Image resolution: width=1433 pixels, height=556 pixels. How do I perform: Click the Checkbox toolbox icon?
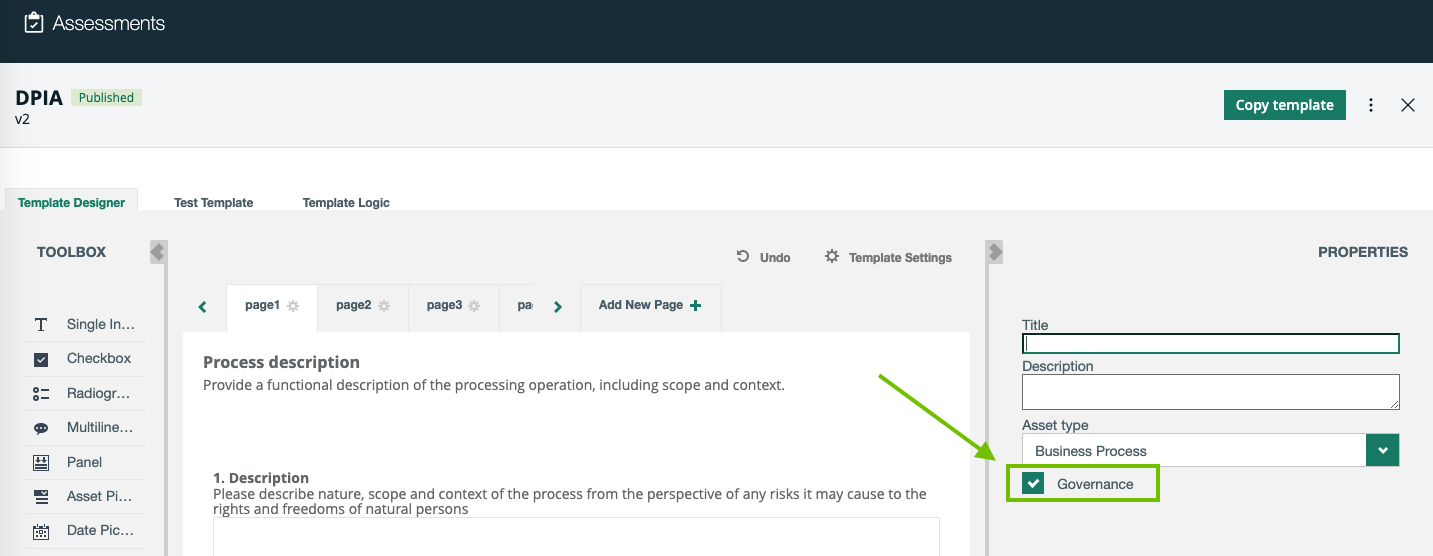[x=41, y=359]
